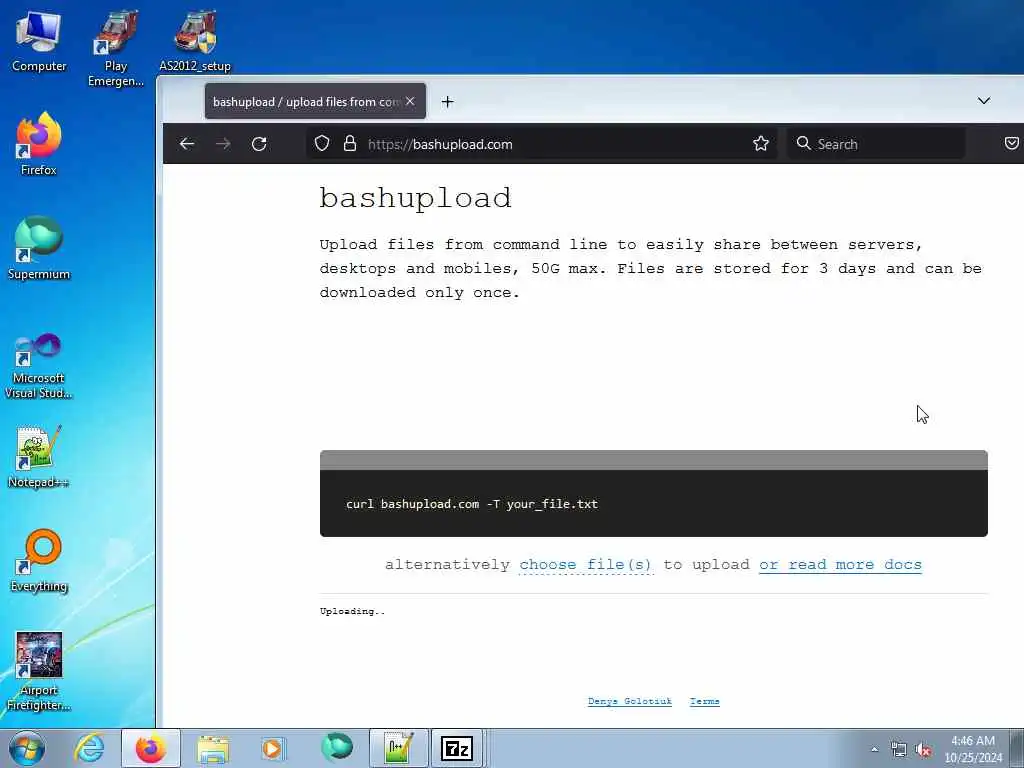Image resolution: width=1024 pixels, height=768 pixels.
Task: Open the clock showing 4:46 AM
Action: pyautogui.click(x=973, y=749)
